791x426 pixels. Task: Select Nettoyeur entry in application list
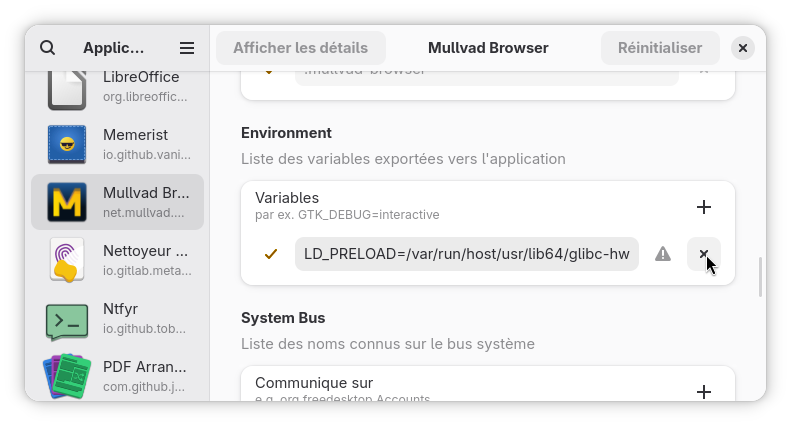coord(118,260)
